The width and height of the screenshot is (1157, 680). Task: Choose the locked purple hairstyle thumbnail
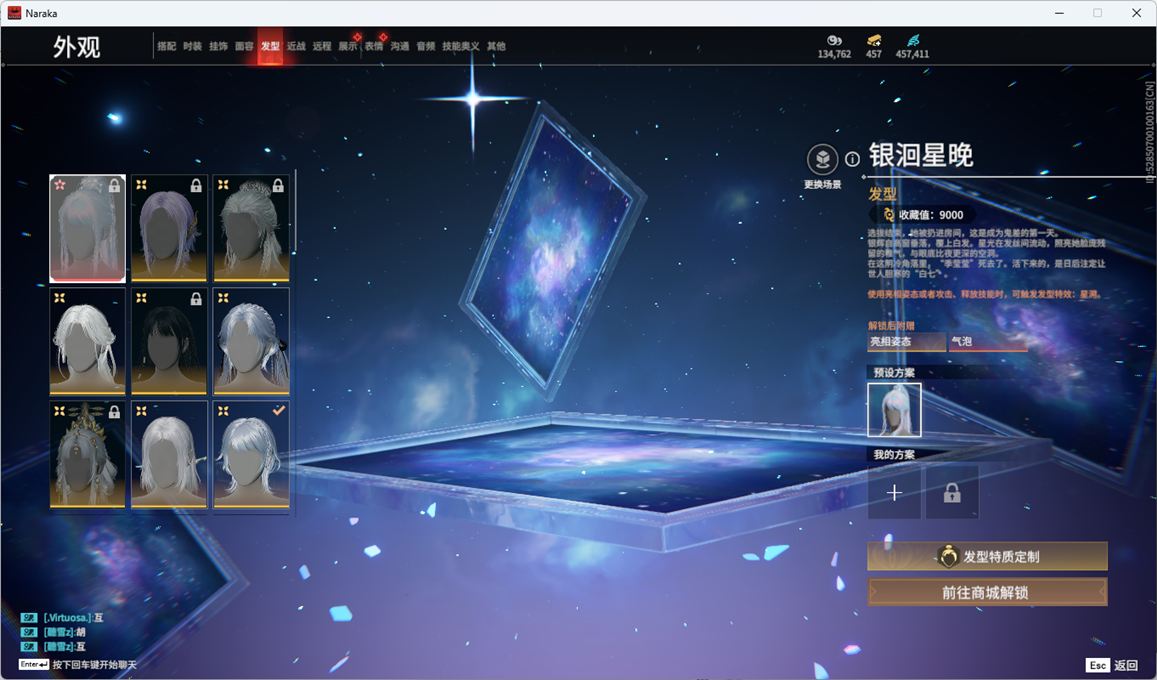click(168, 228)
